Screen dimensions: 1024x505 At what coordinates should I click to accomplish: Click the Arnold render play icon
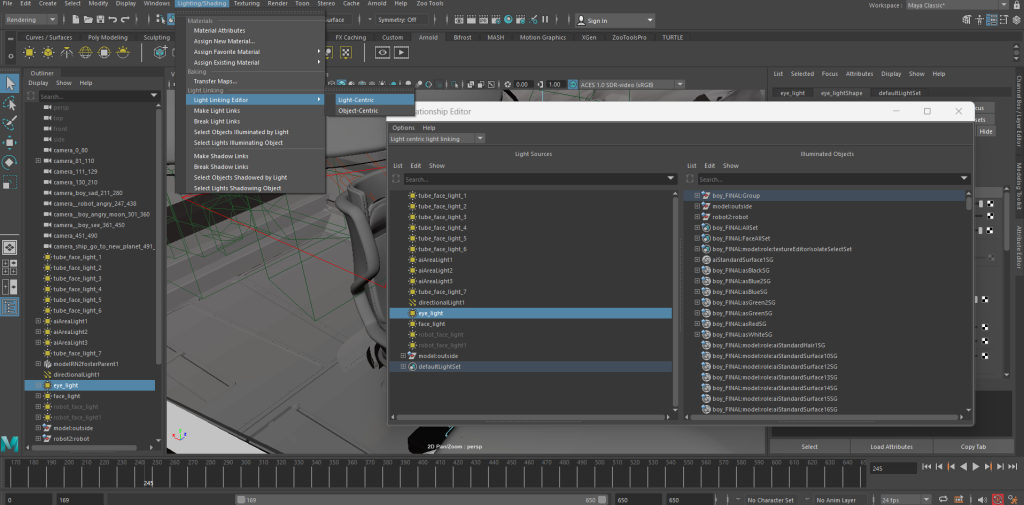401,52
